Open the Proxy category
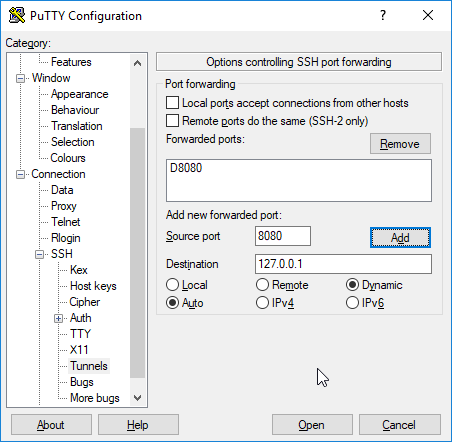 click(64, 206)
